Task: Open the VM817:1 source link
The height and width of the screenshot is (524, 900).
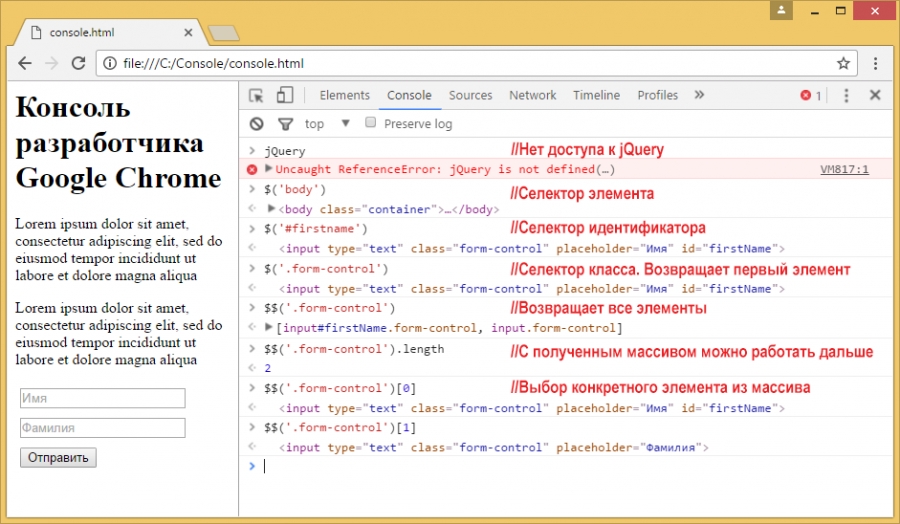Action: (844, 169)
